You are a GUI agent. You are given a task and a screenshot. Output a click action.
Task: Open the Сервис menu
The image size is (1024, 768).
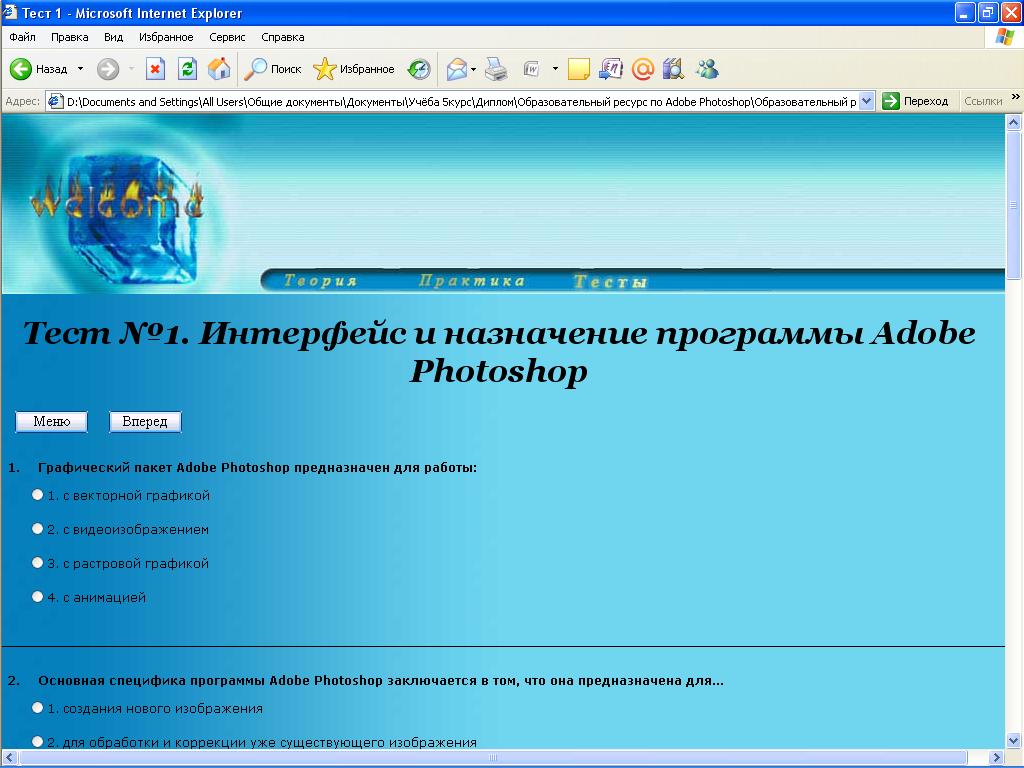[227, 37]
